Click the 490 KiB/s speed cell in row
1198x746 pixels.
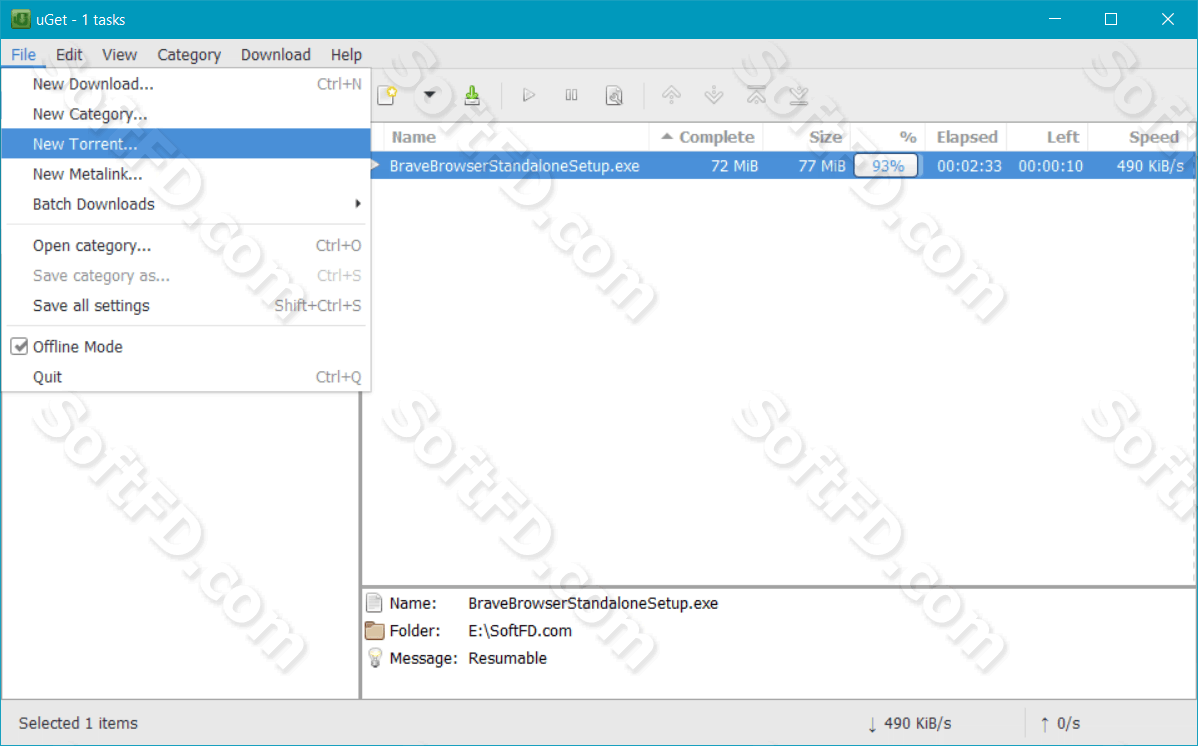[1150, 166]
